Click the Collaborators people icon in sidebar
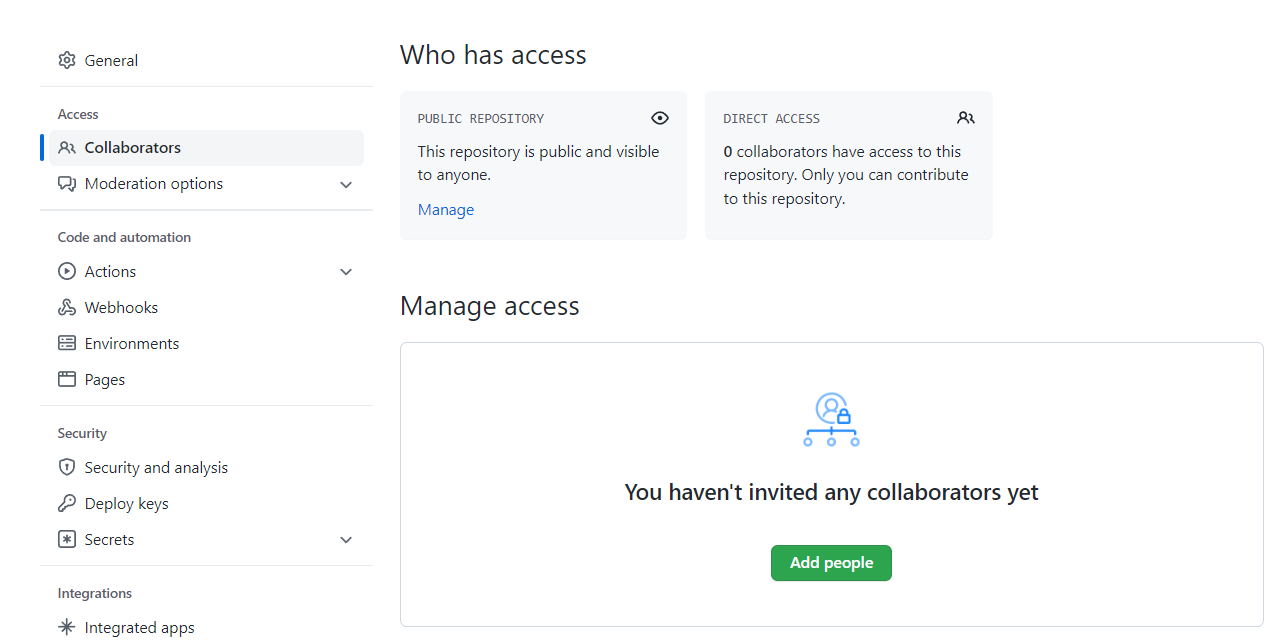This screenshot has width=1287, height=643. click(x=67, y=148)
